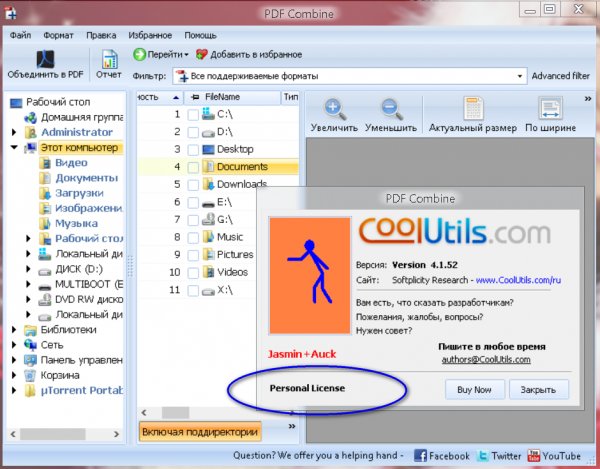Expand the ДИСК (D:) tree node
The image size is (600, 469).
coord(28,269)
